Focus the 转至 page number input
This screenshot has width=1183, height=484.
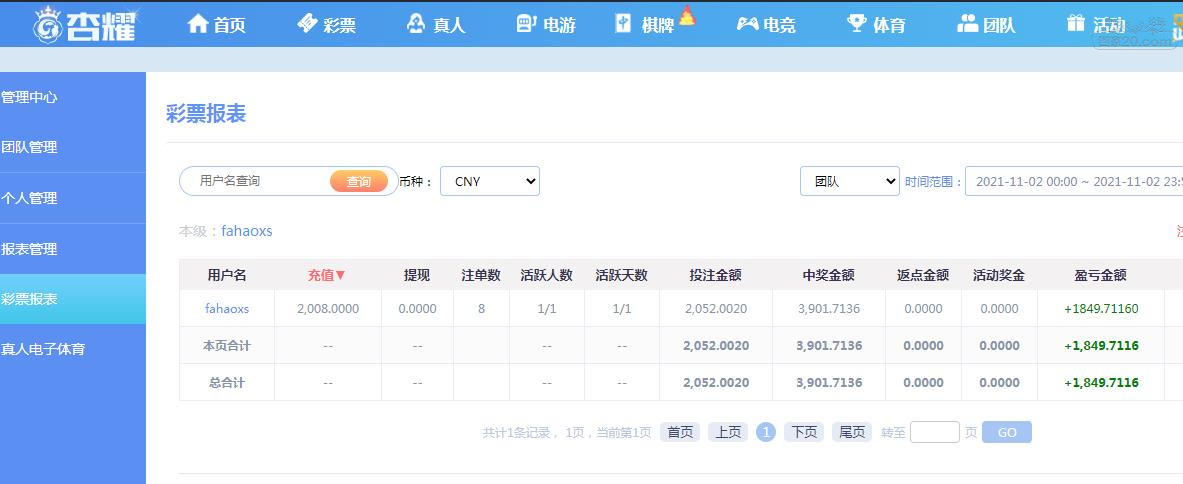pos(935,432)
